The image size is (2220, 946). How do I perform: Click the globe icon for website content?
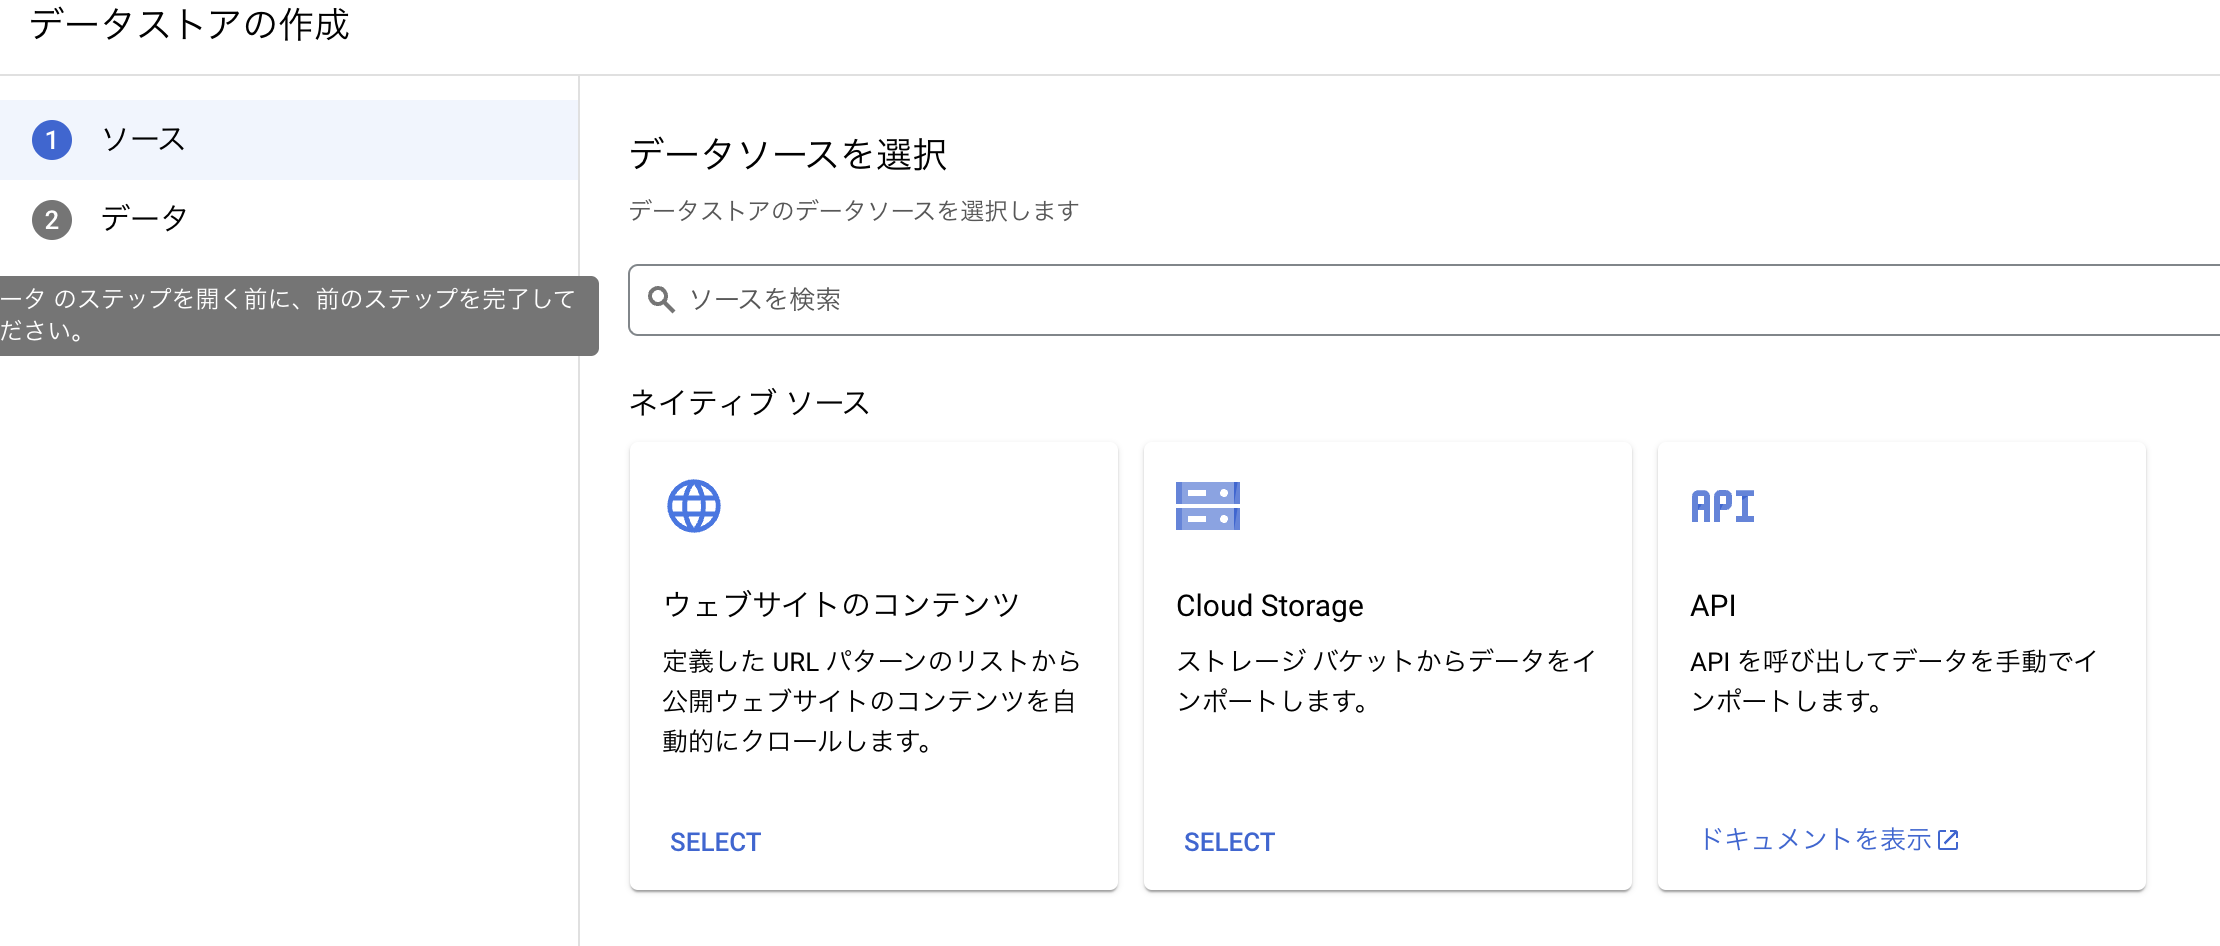click(x=693, y=506)
